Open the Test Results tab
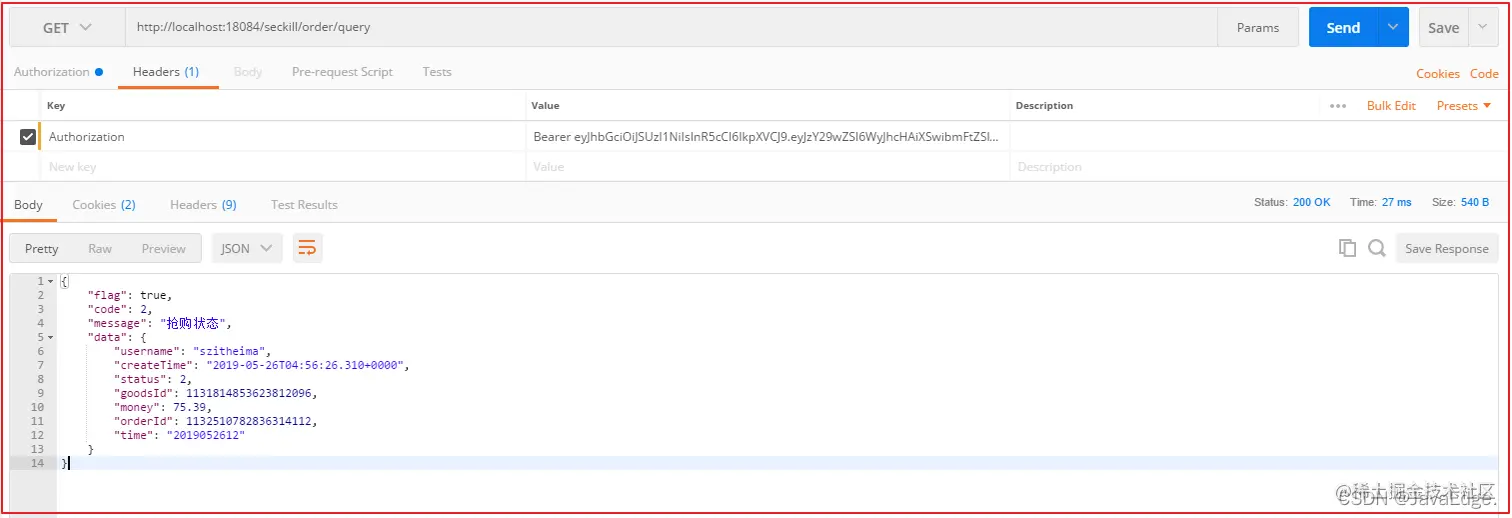Screen dimensions: 1512x518 pos(304,205)
